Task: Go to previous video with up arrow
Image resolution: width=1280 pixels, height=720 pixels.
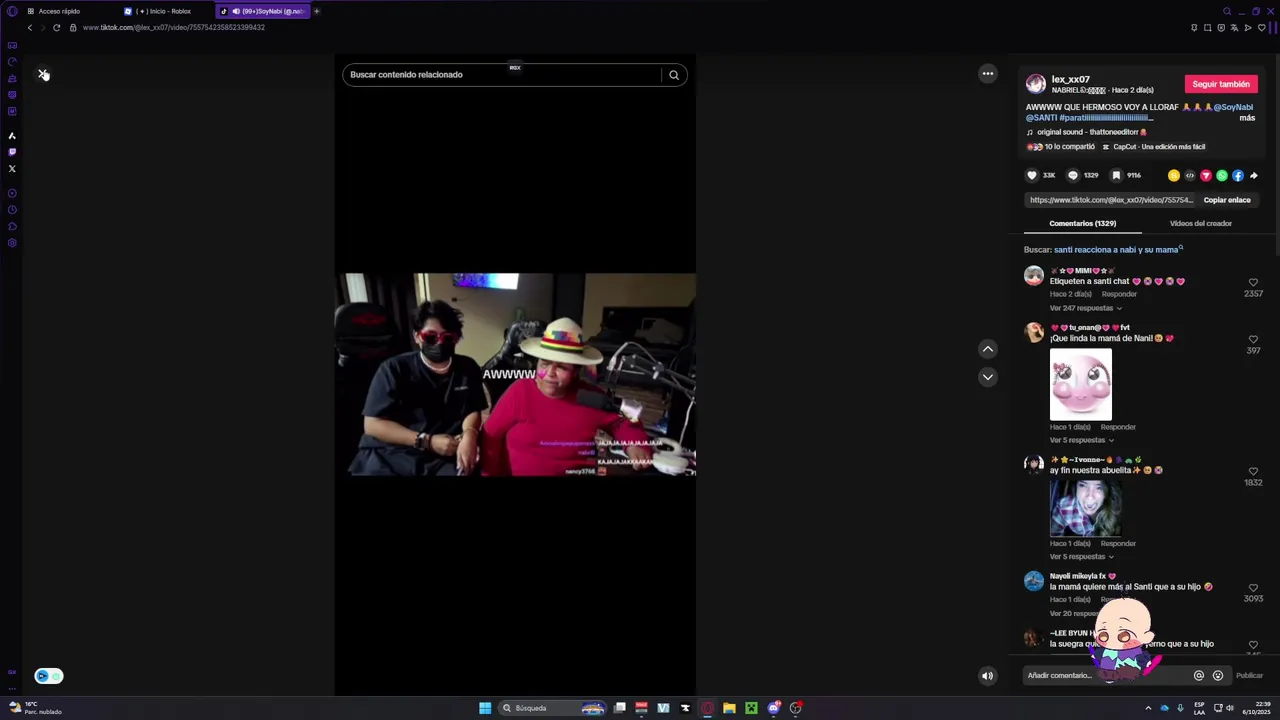Action: [x=988, y=349]
